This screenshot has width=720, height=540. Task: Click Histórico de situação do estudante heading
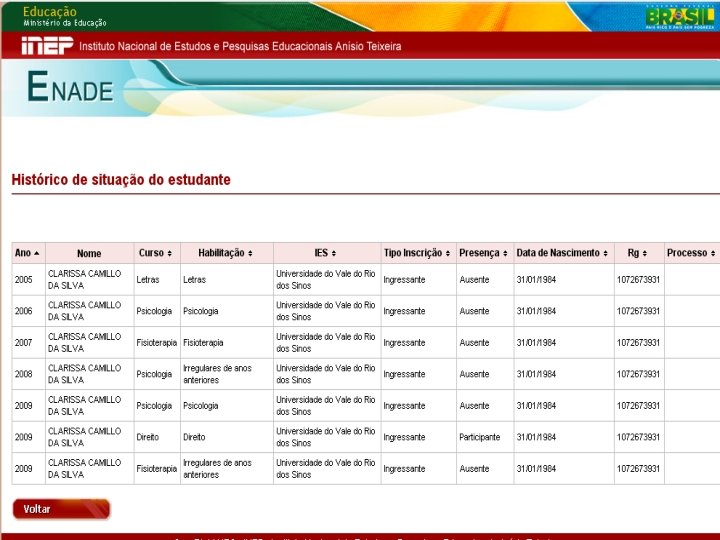[121, 180]
